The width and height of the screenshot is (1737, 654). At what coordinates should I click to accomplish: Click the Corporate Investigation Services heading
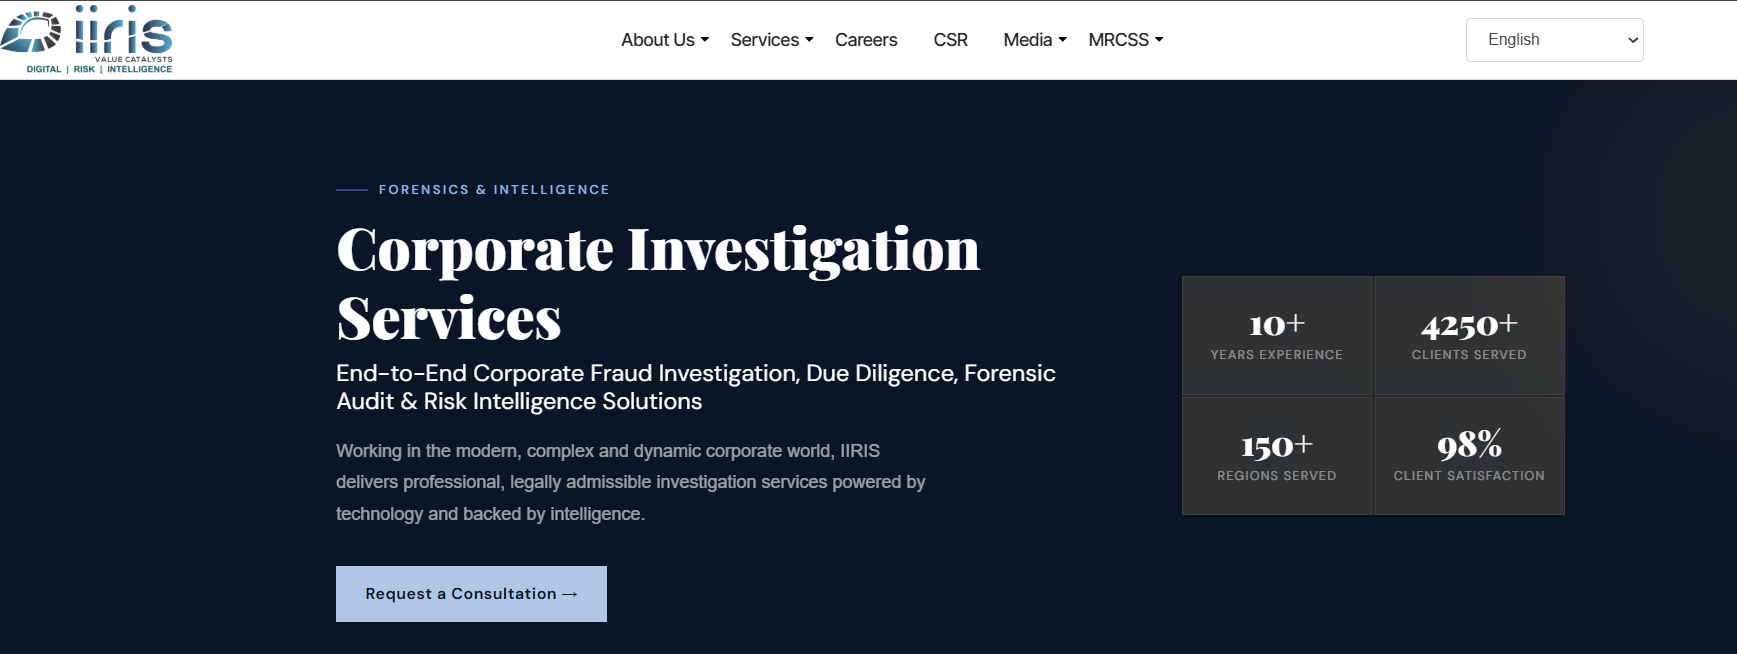coord(658,283)
